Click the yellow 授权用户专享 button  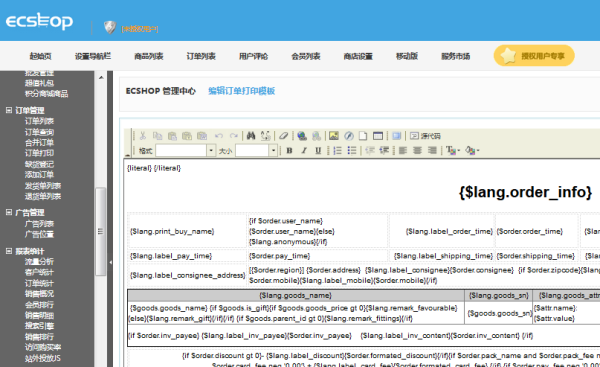point(534,56)
